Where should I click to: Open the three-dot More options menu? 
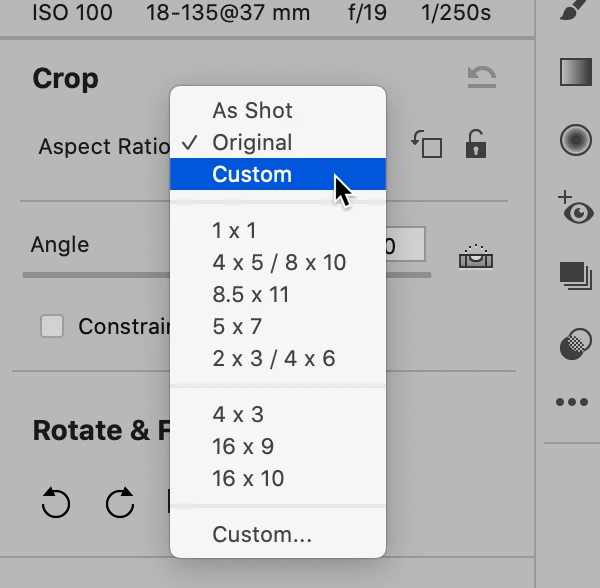point(572,402)
